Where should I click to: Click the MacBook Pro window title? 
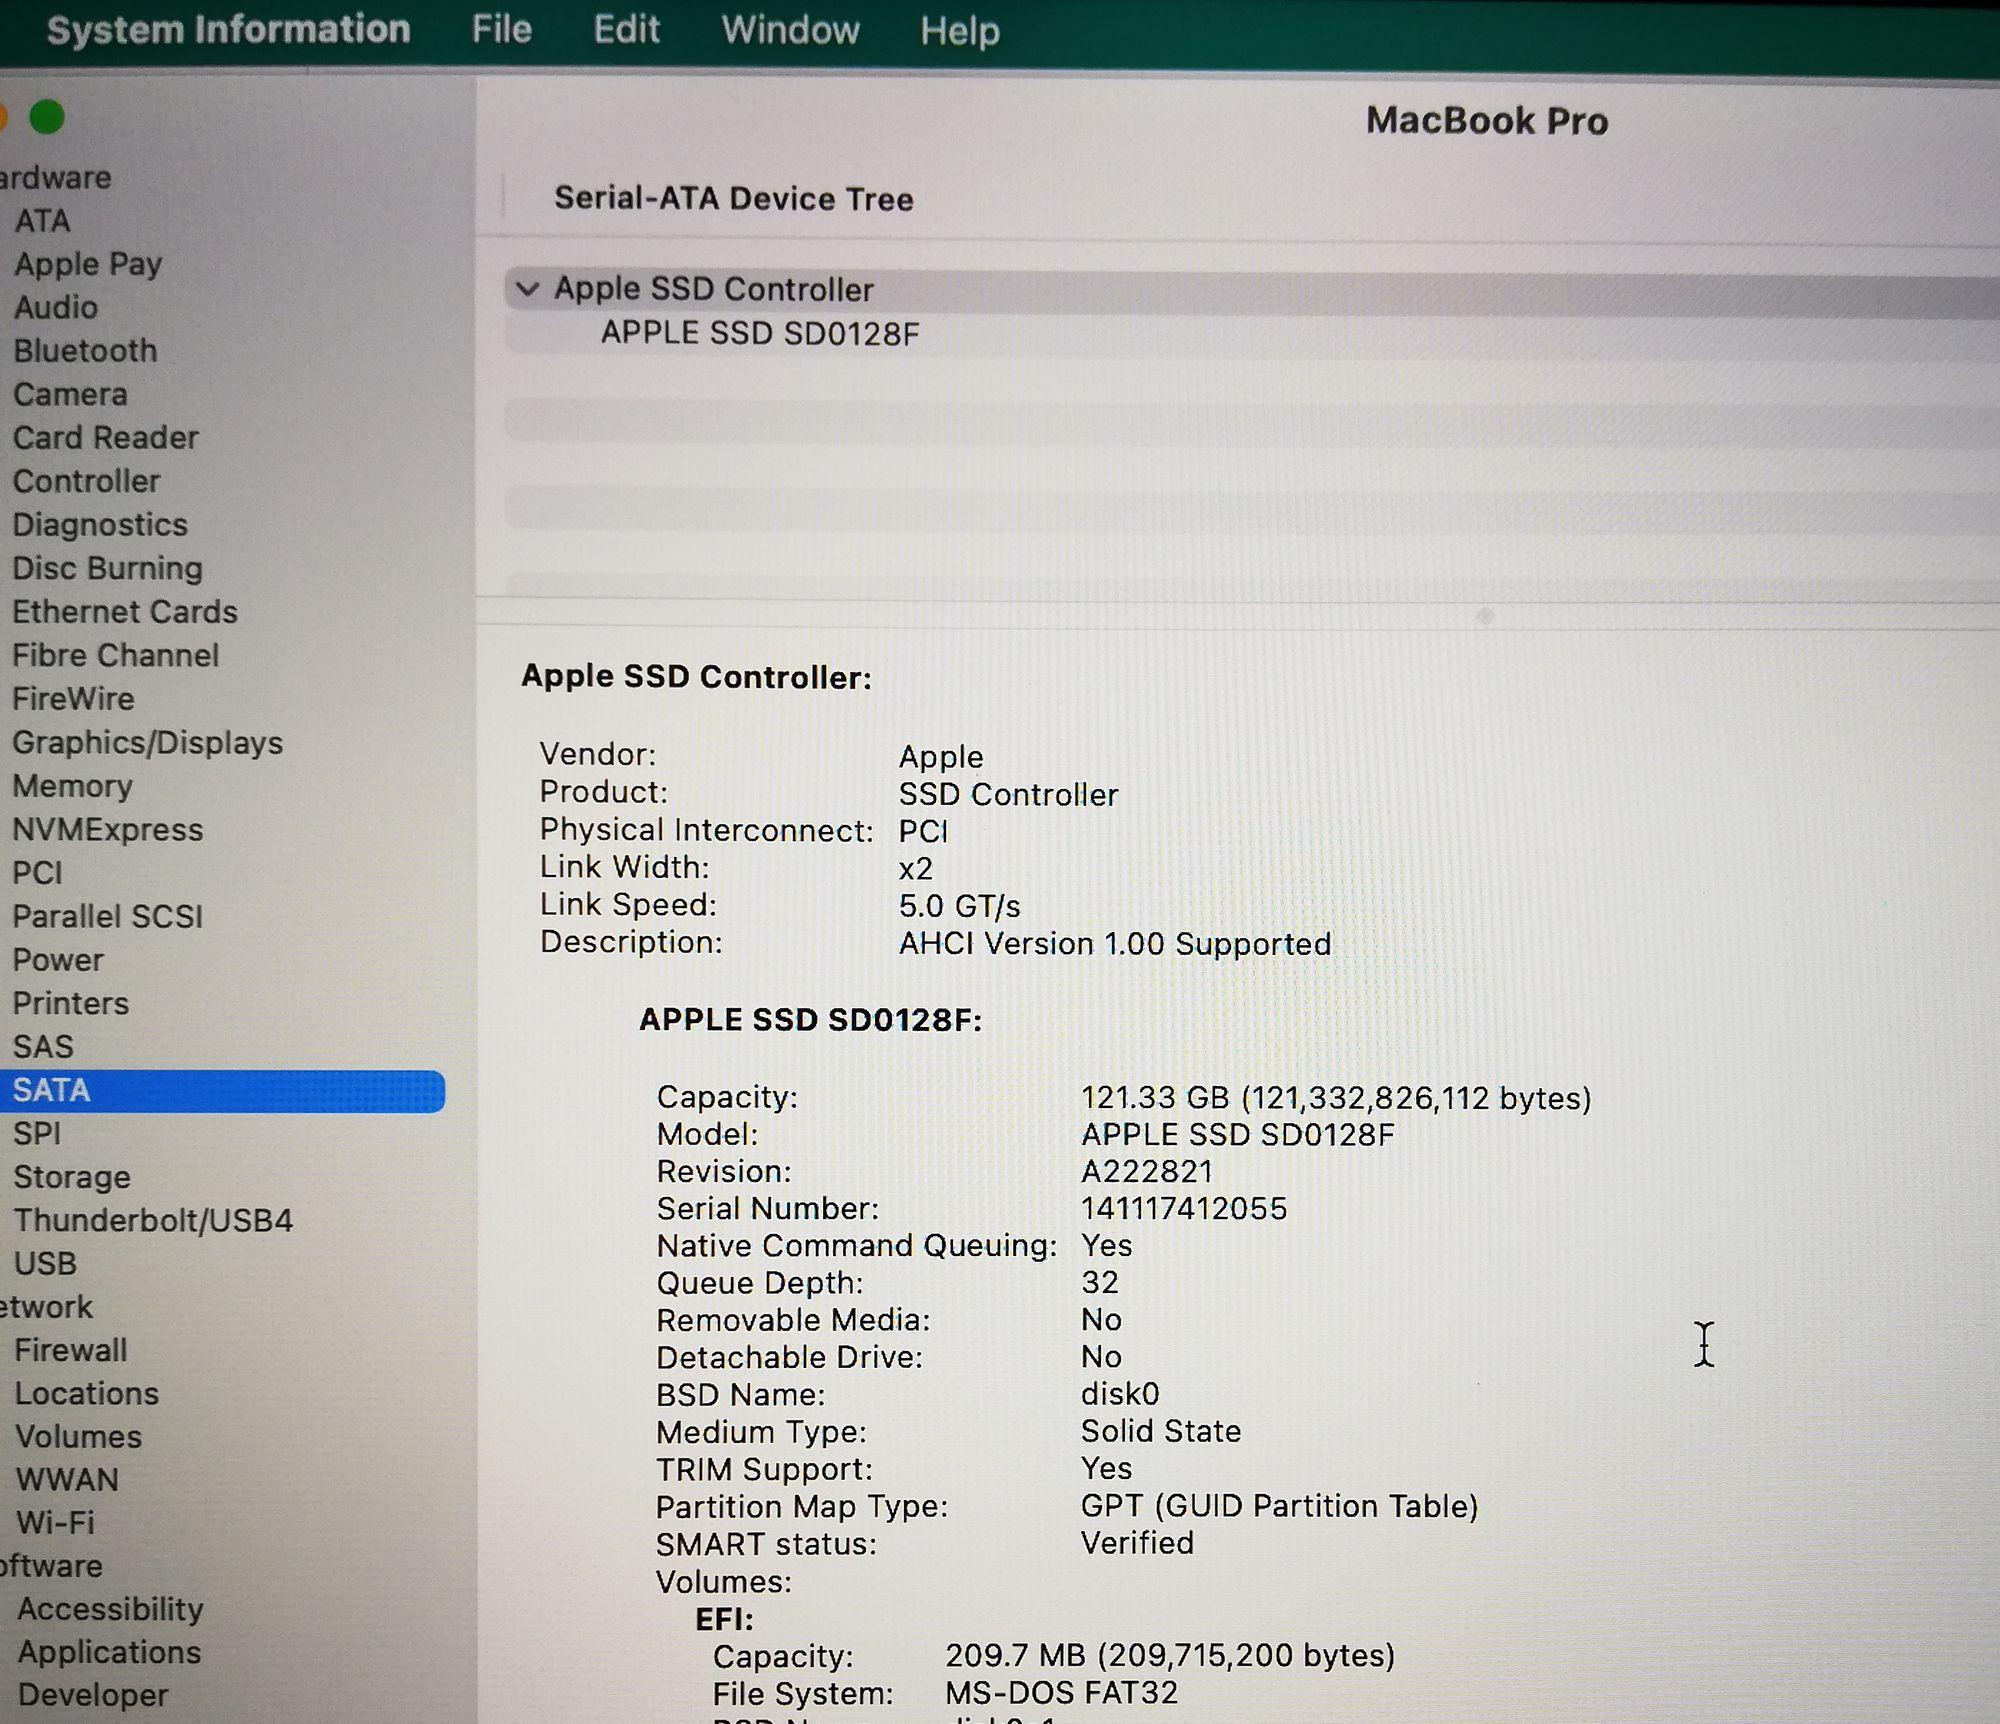[1487, 121]
